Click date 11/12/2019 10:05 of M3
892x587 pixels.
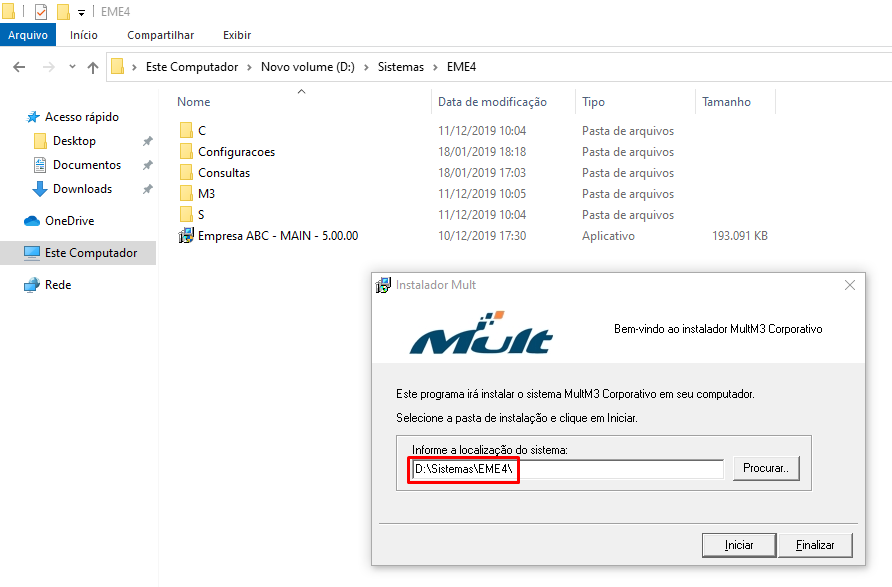click(x=482, y=194)
